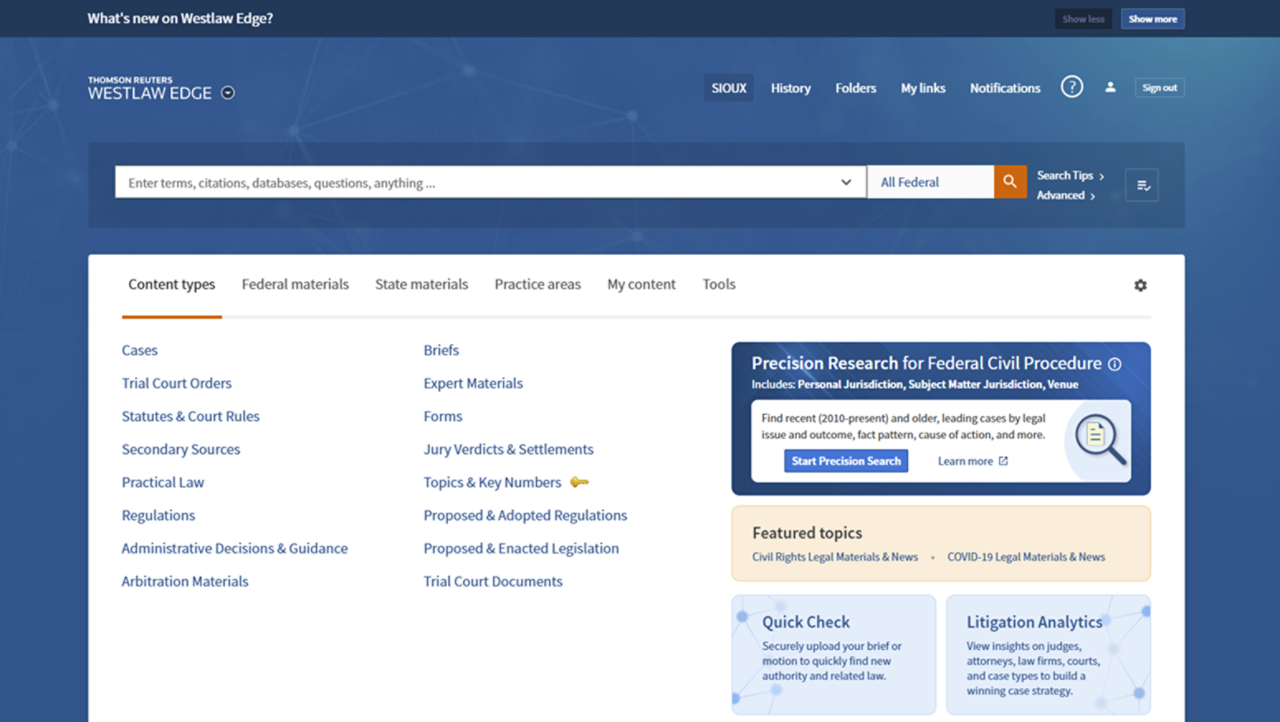1280x722 pixels.
Task: Open the Litigation Analytics card
Action: [1048, 654]
